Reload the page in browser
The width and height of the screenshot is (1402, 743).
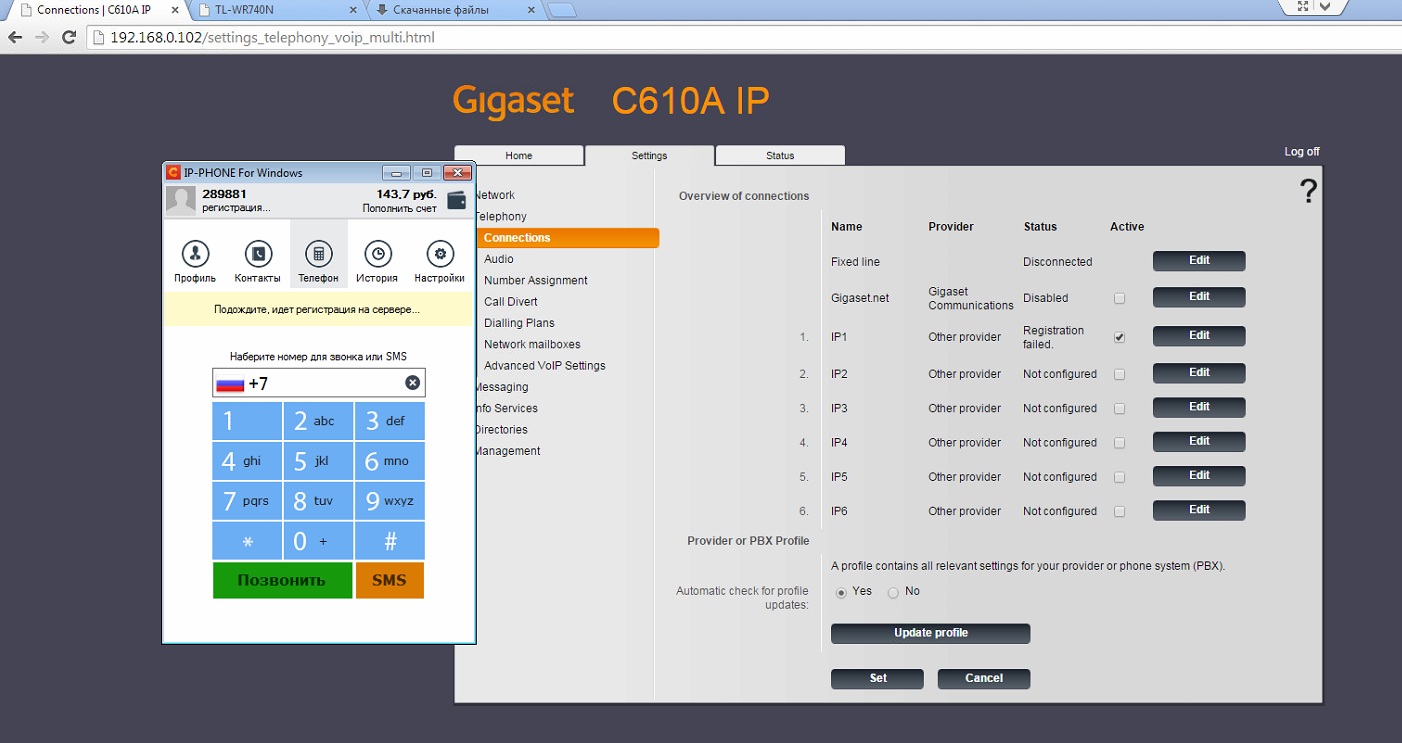[x=69, y=38]
